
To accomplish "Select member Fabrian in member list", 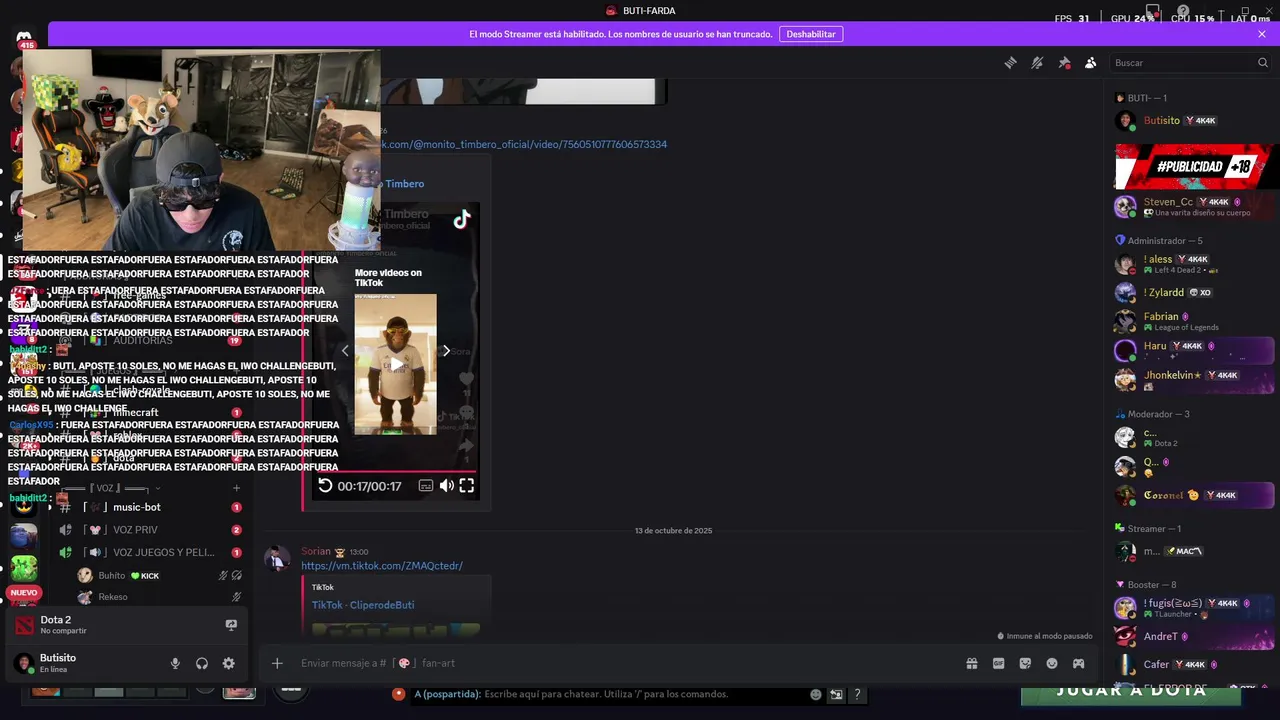I will tap(1193, 321).
